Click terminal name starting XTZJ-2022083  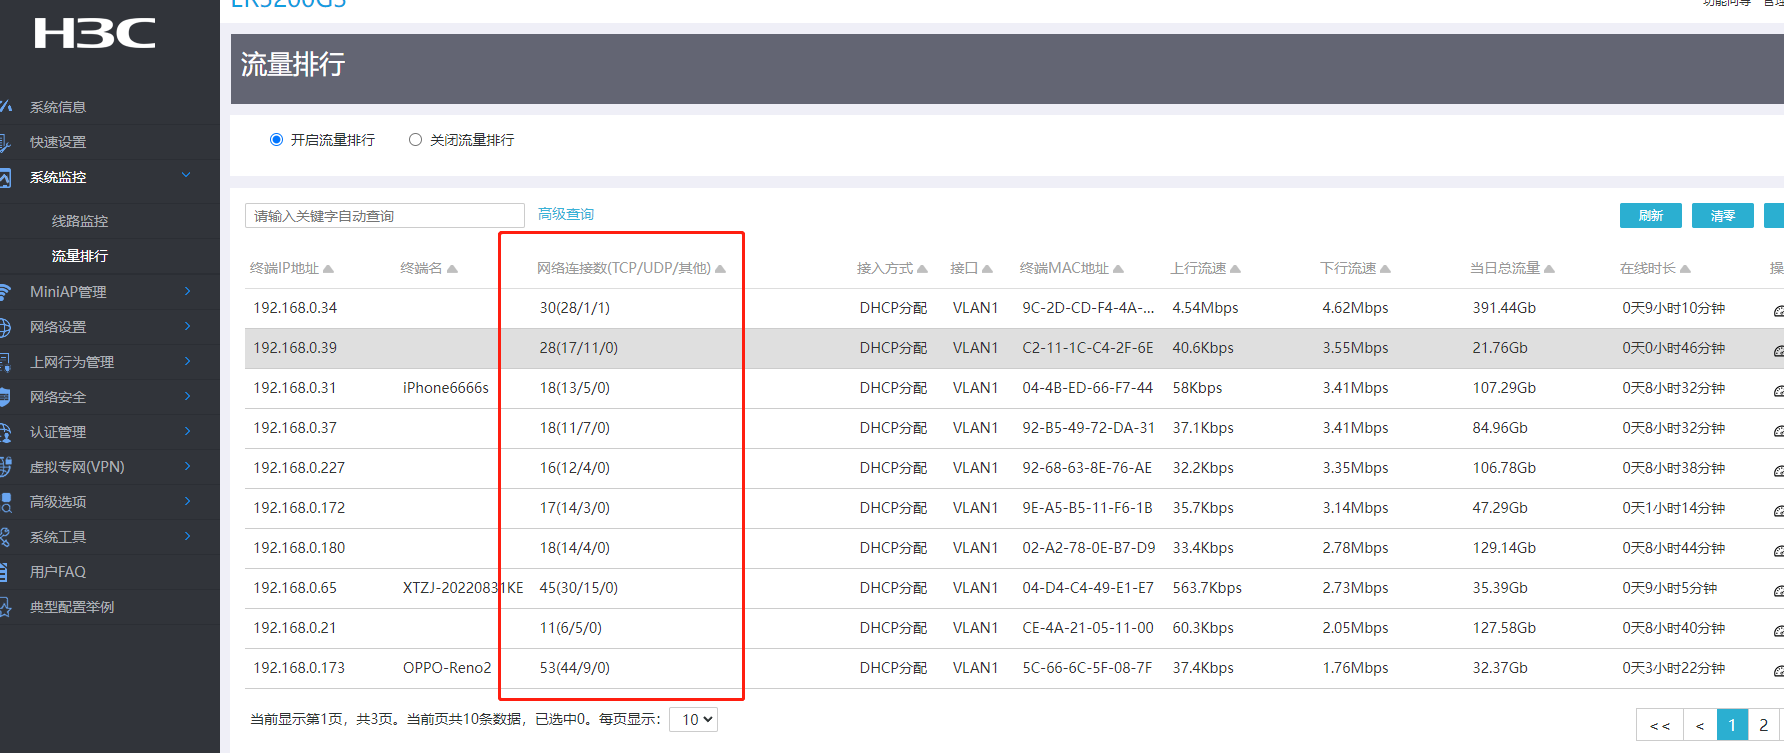point(463,588)
